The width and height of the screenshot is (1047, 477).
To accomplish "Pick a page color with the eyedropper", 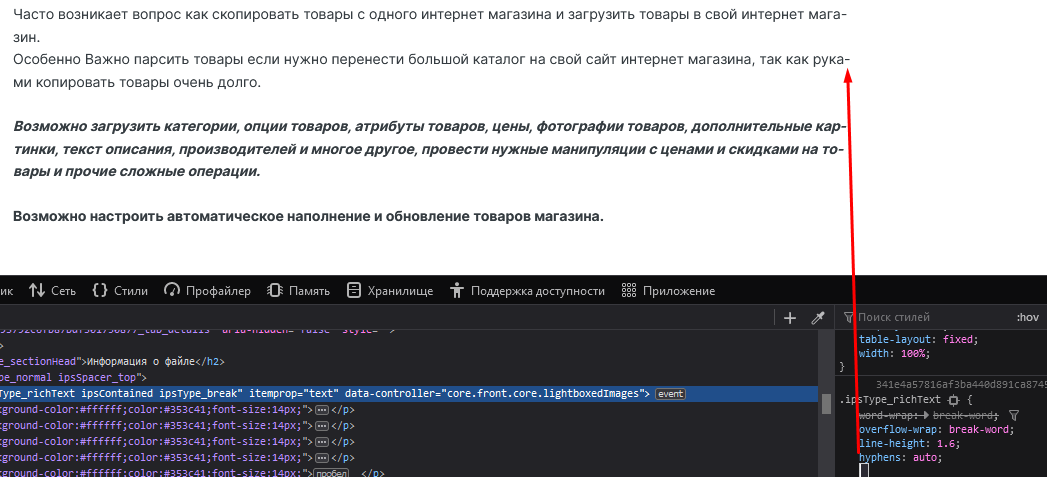I will [x=817, y=318].
